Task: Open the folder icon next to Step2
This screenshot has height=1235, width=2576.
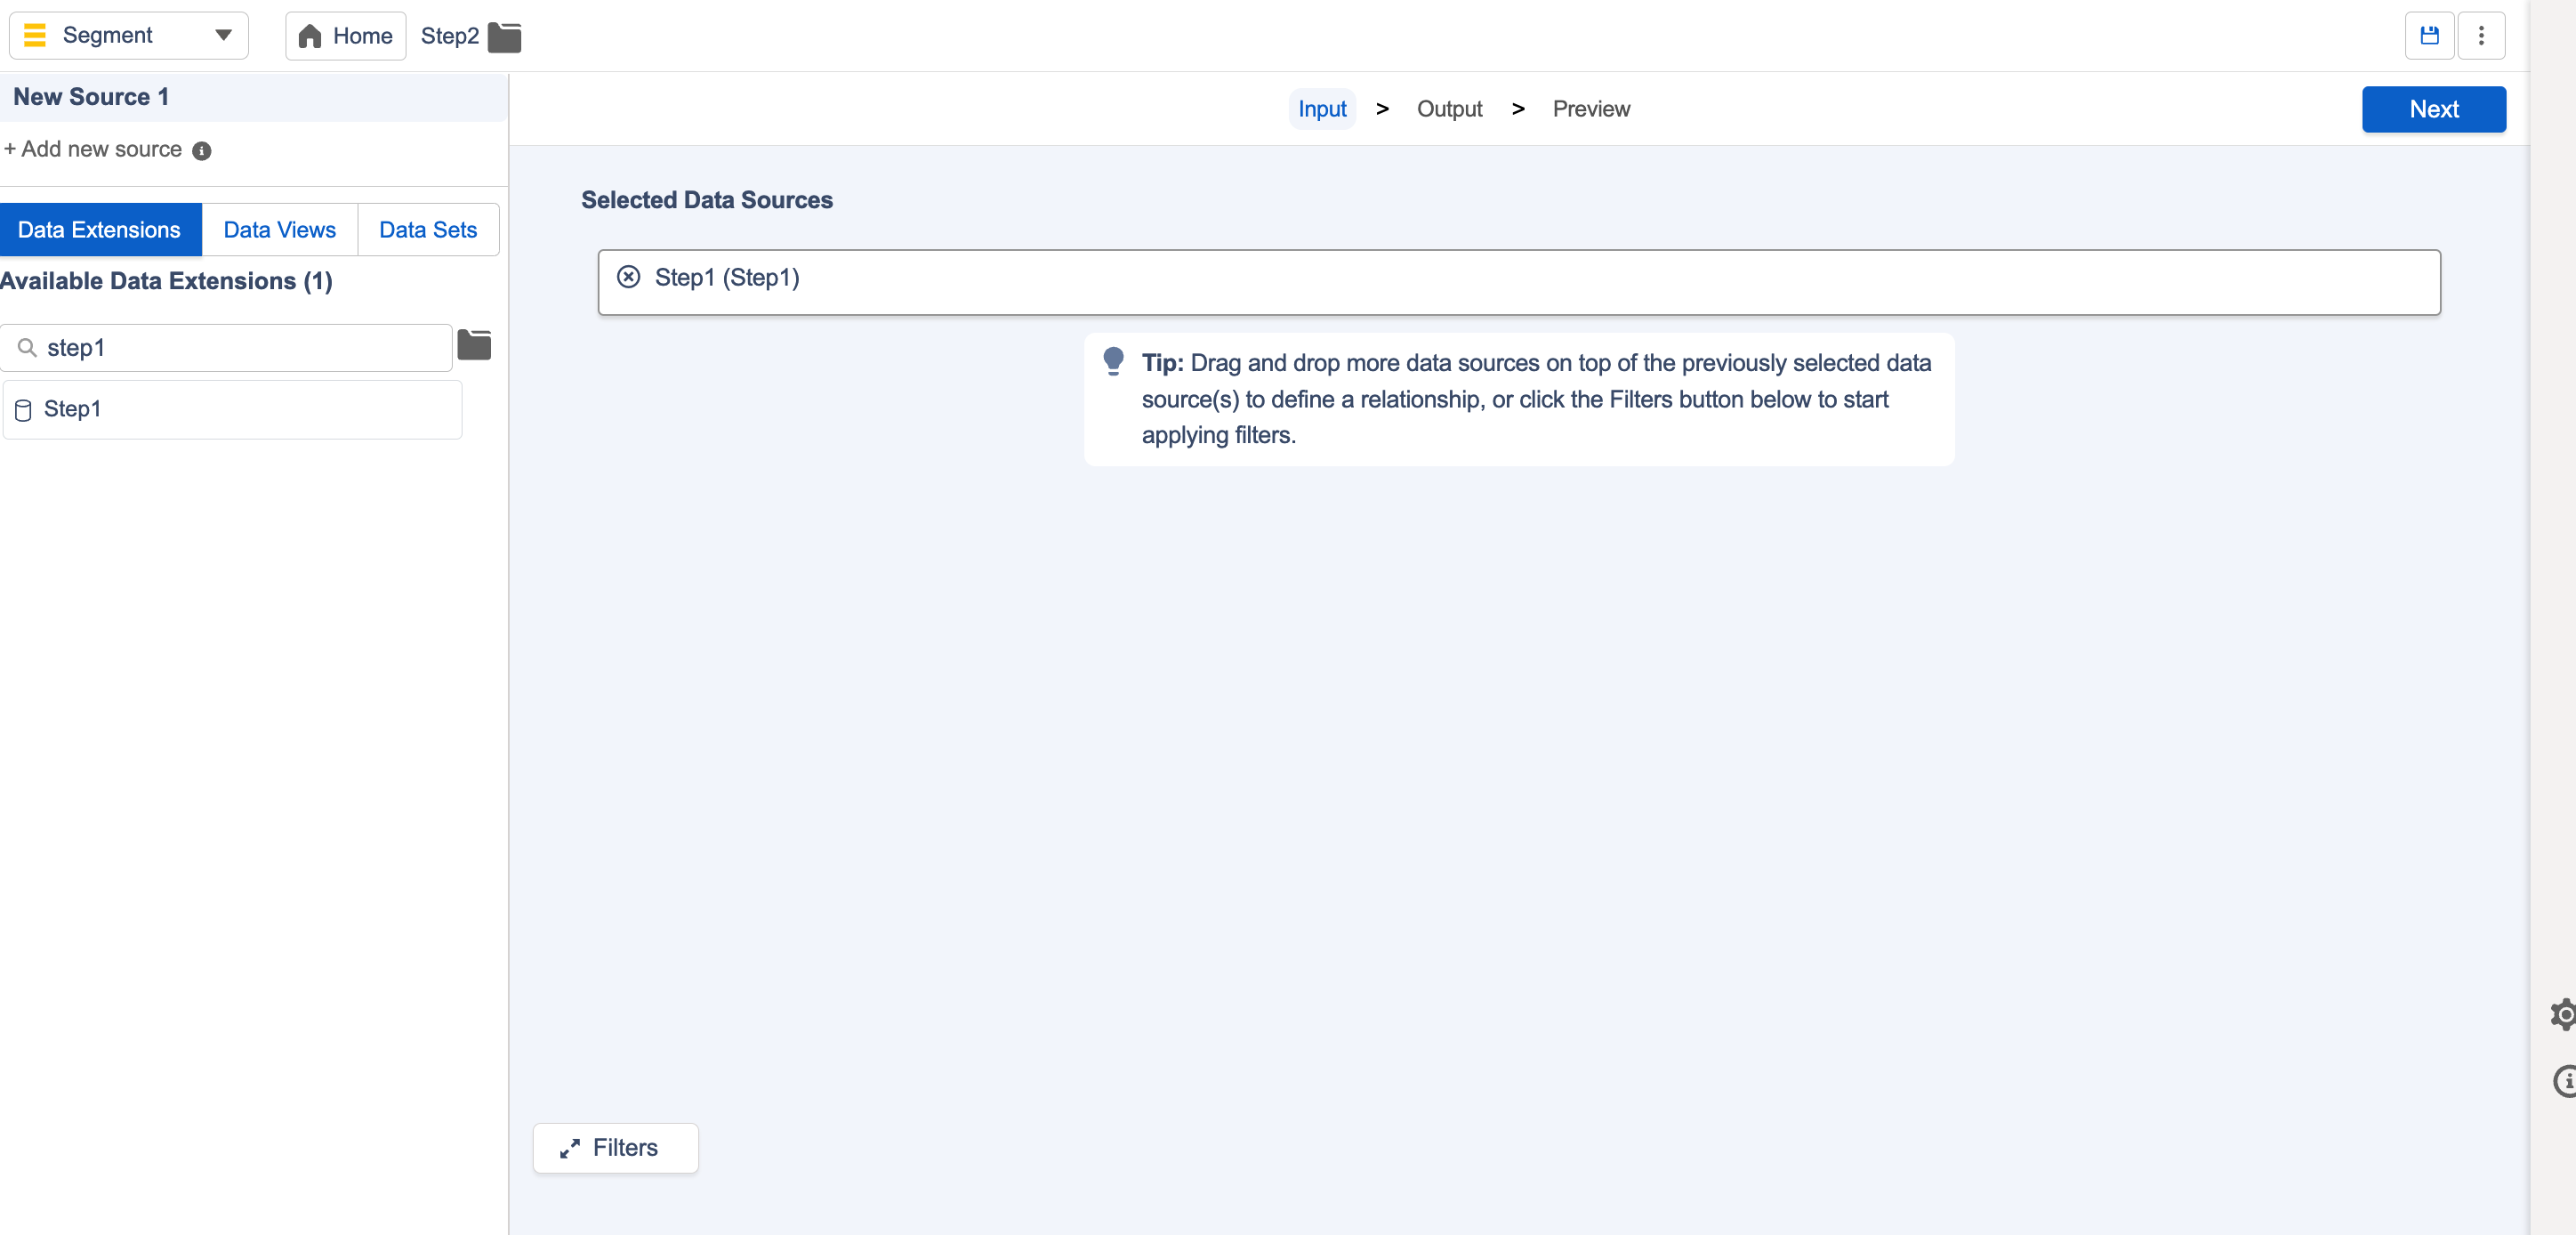Action: pos(504,37)
